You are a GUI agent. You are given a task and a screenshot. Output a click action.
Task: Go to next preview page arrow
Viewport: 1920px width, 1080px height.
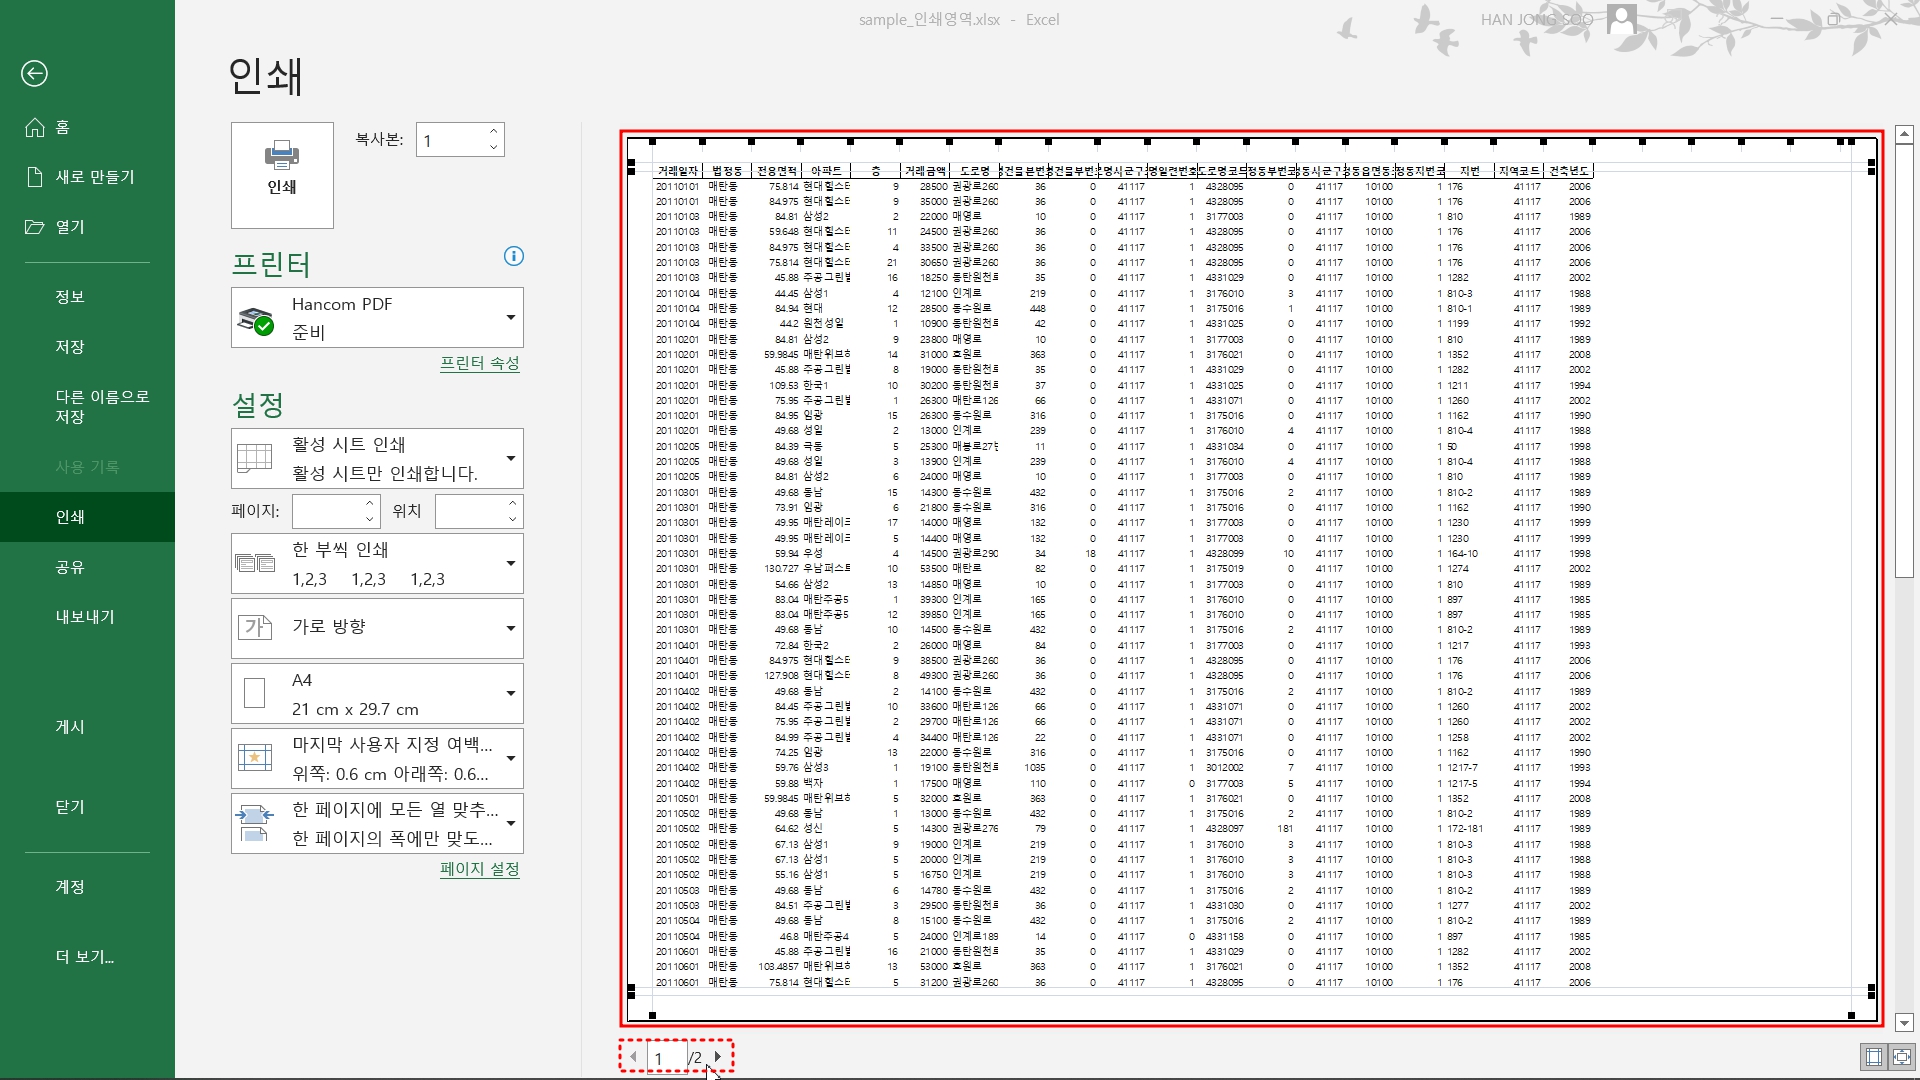(718, 1056)
